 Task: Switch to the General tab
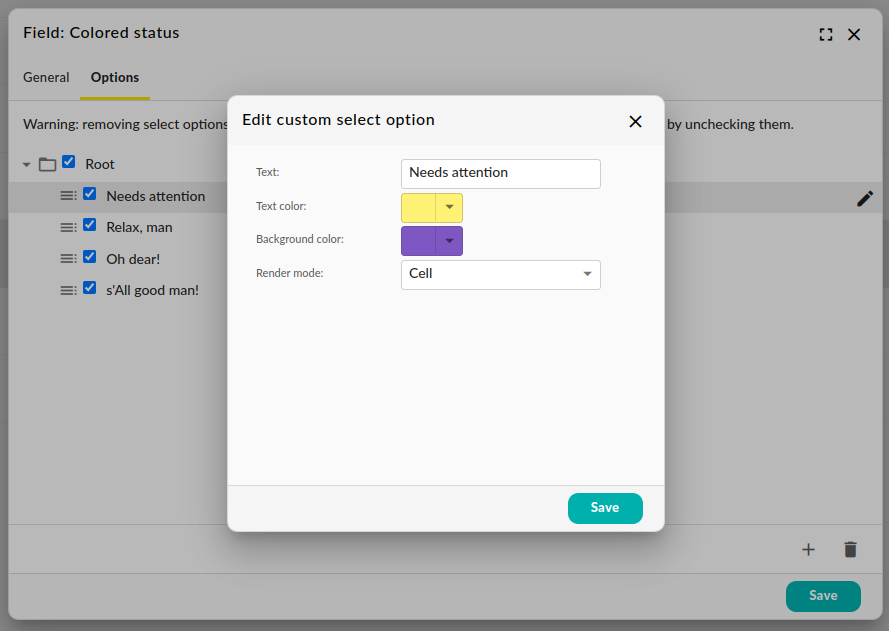(46, 77)
